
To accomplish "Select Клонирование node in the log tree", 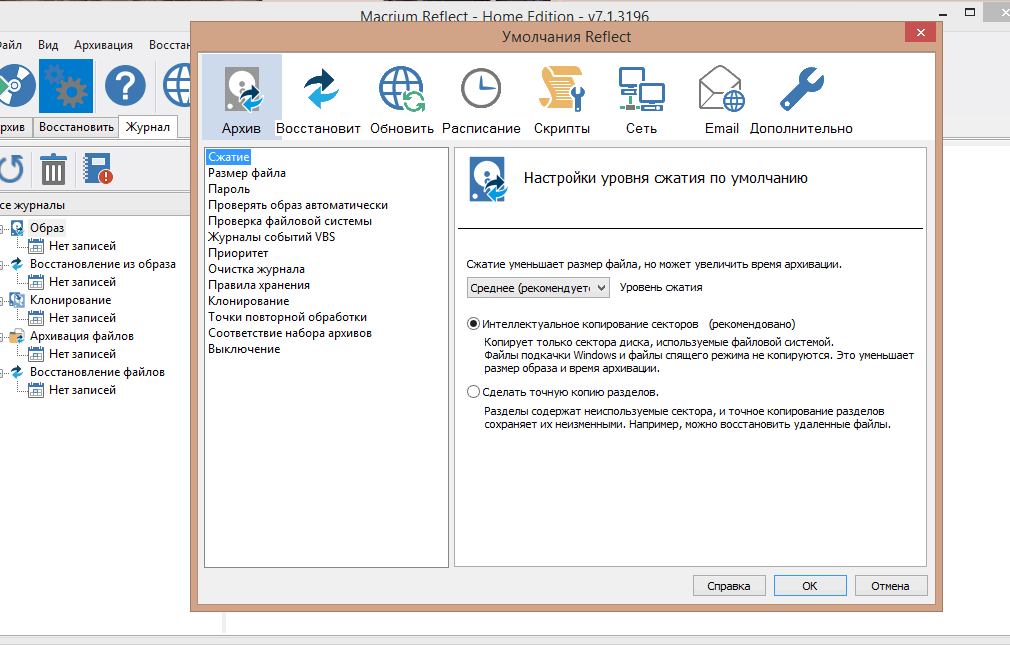I will [70, 300].
